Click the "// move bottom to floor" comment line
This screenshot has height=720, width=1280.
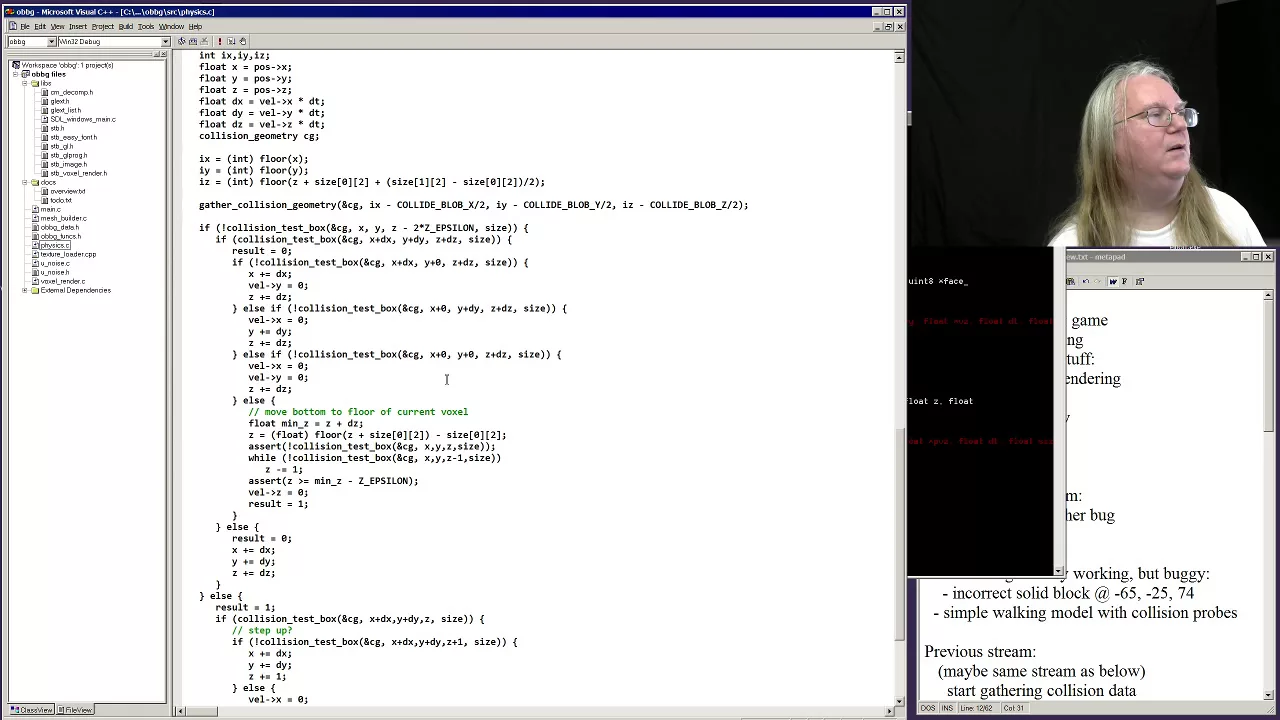point(358,412)
